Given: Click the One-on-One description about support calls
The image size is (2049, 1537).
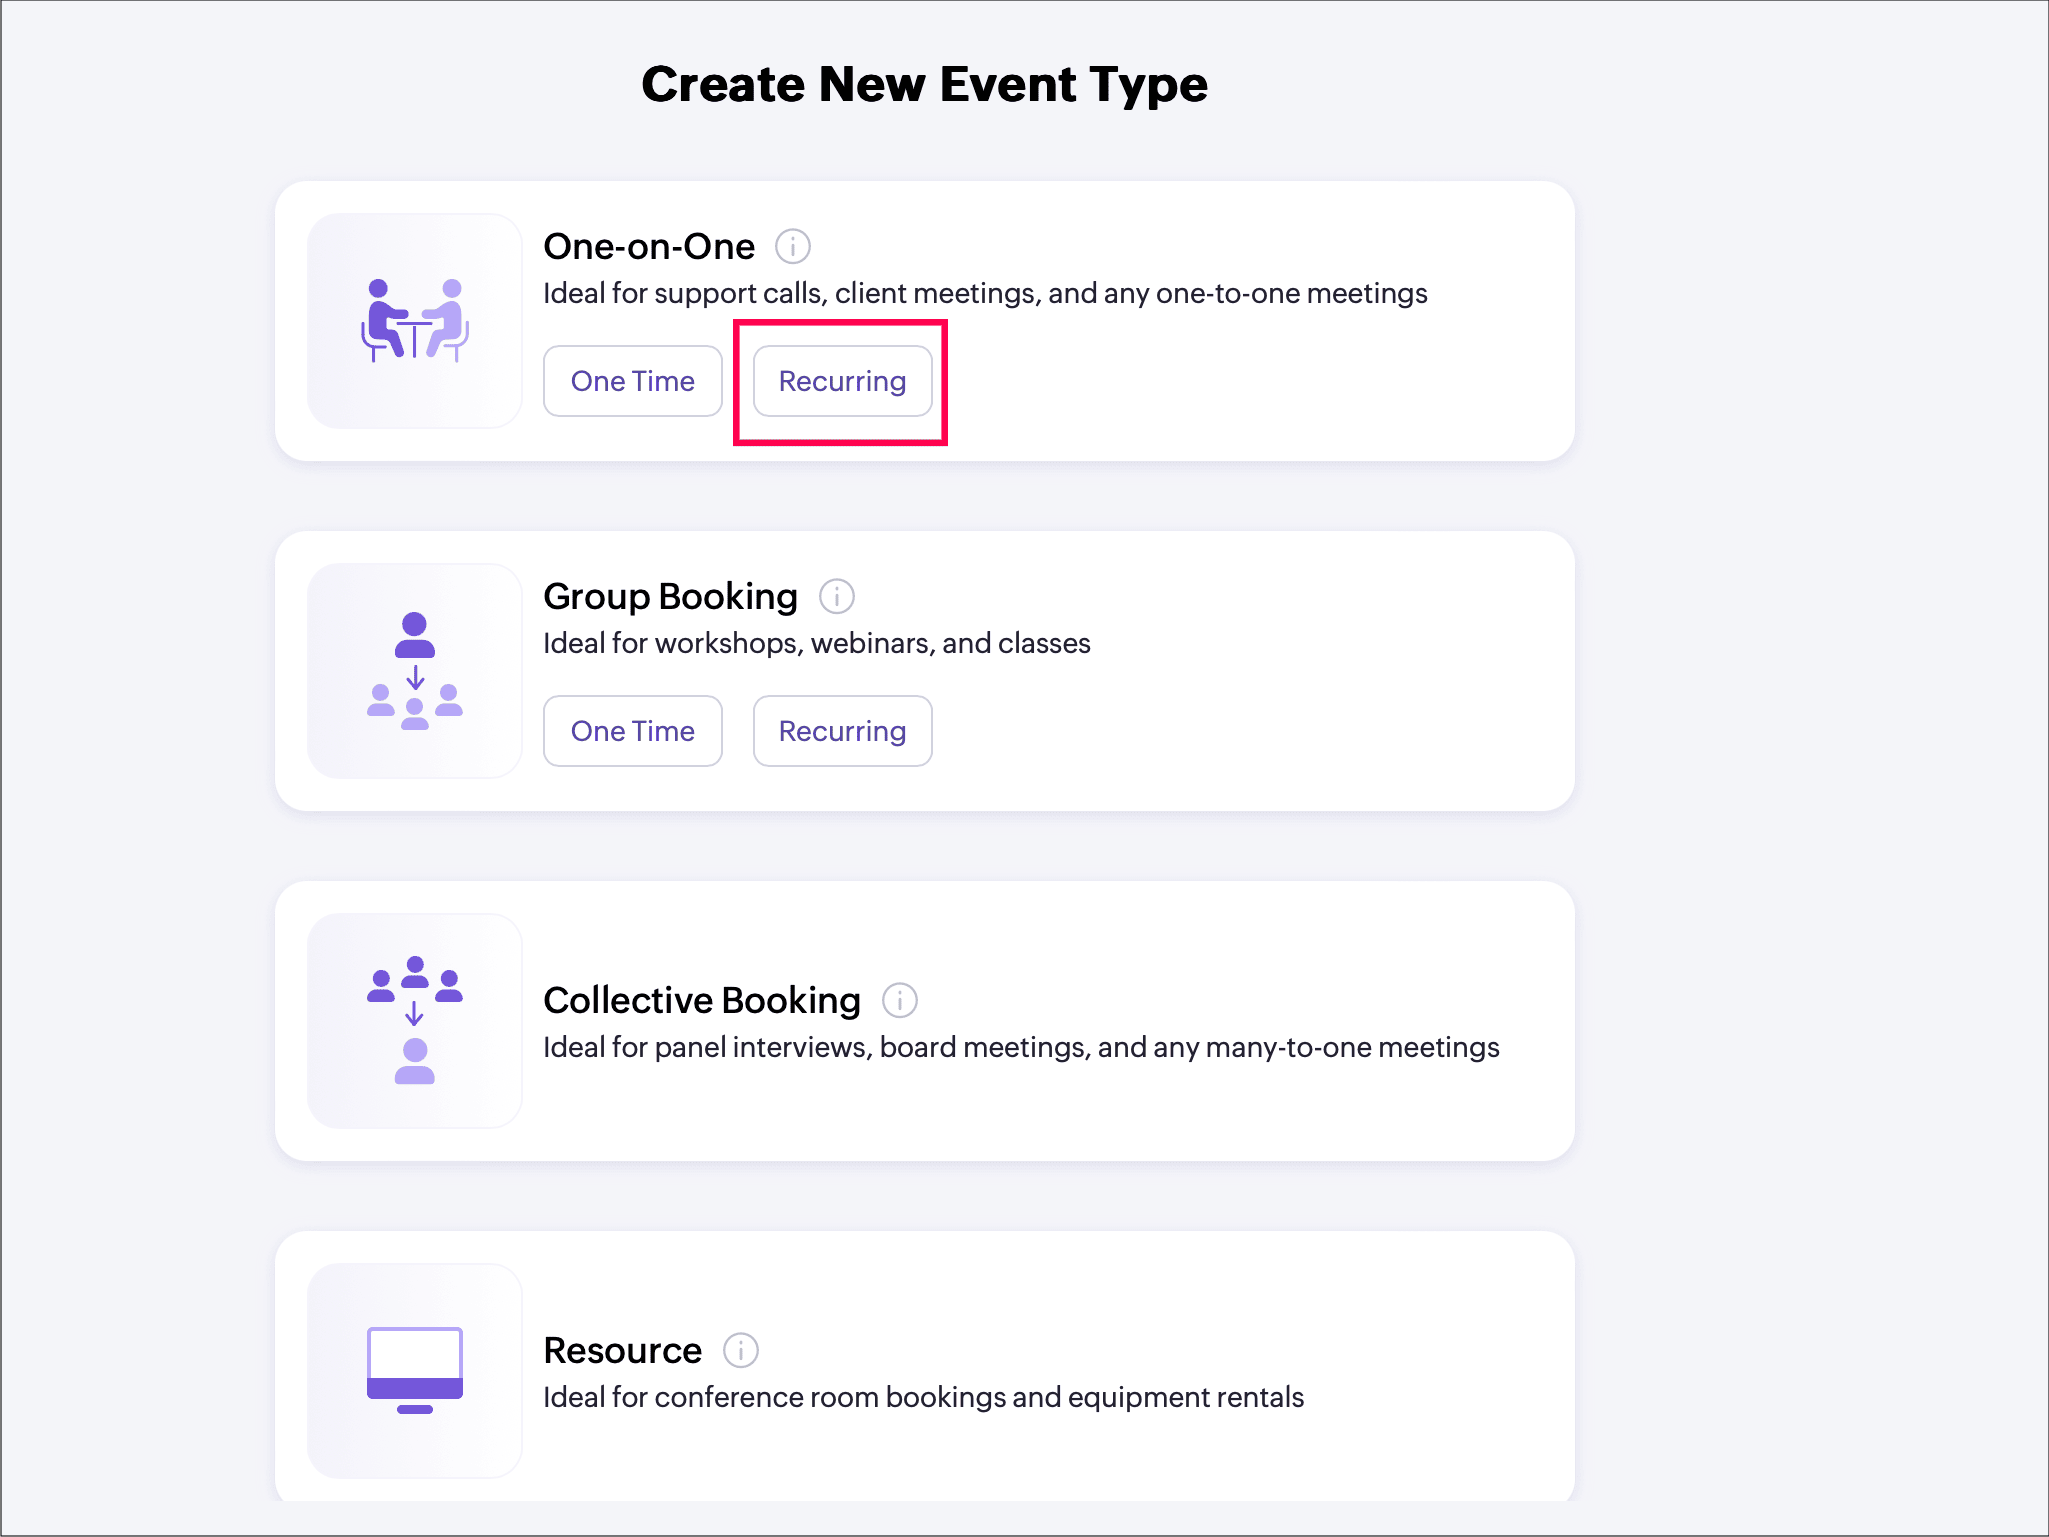Looking at the screenshot, I should pos(984,294).
